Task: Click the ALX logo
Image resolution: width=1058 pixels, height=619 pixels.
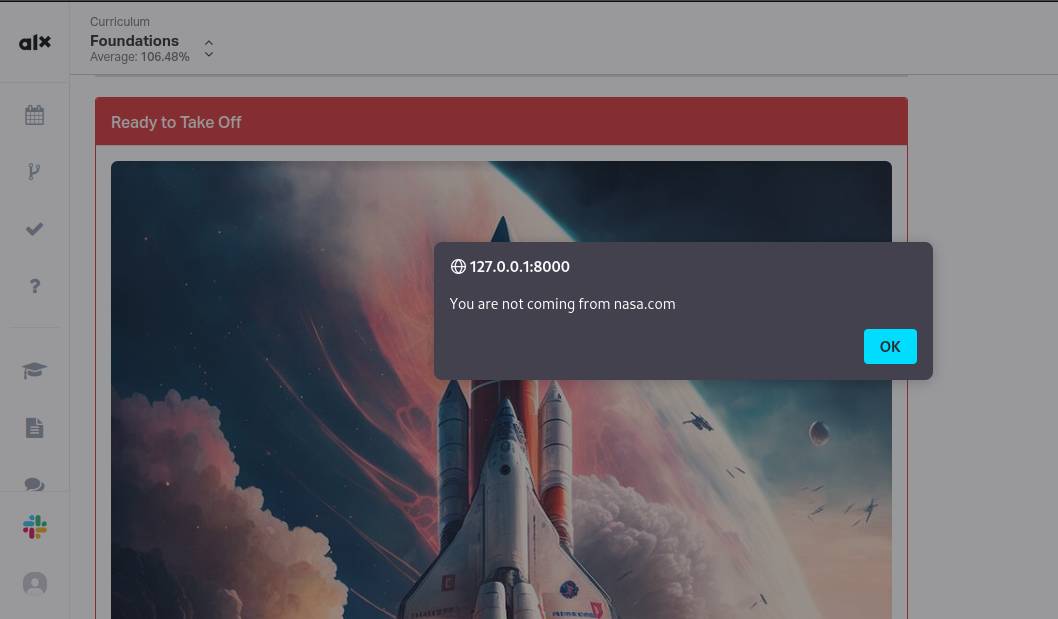Action: point(34,43)
